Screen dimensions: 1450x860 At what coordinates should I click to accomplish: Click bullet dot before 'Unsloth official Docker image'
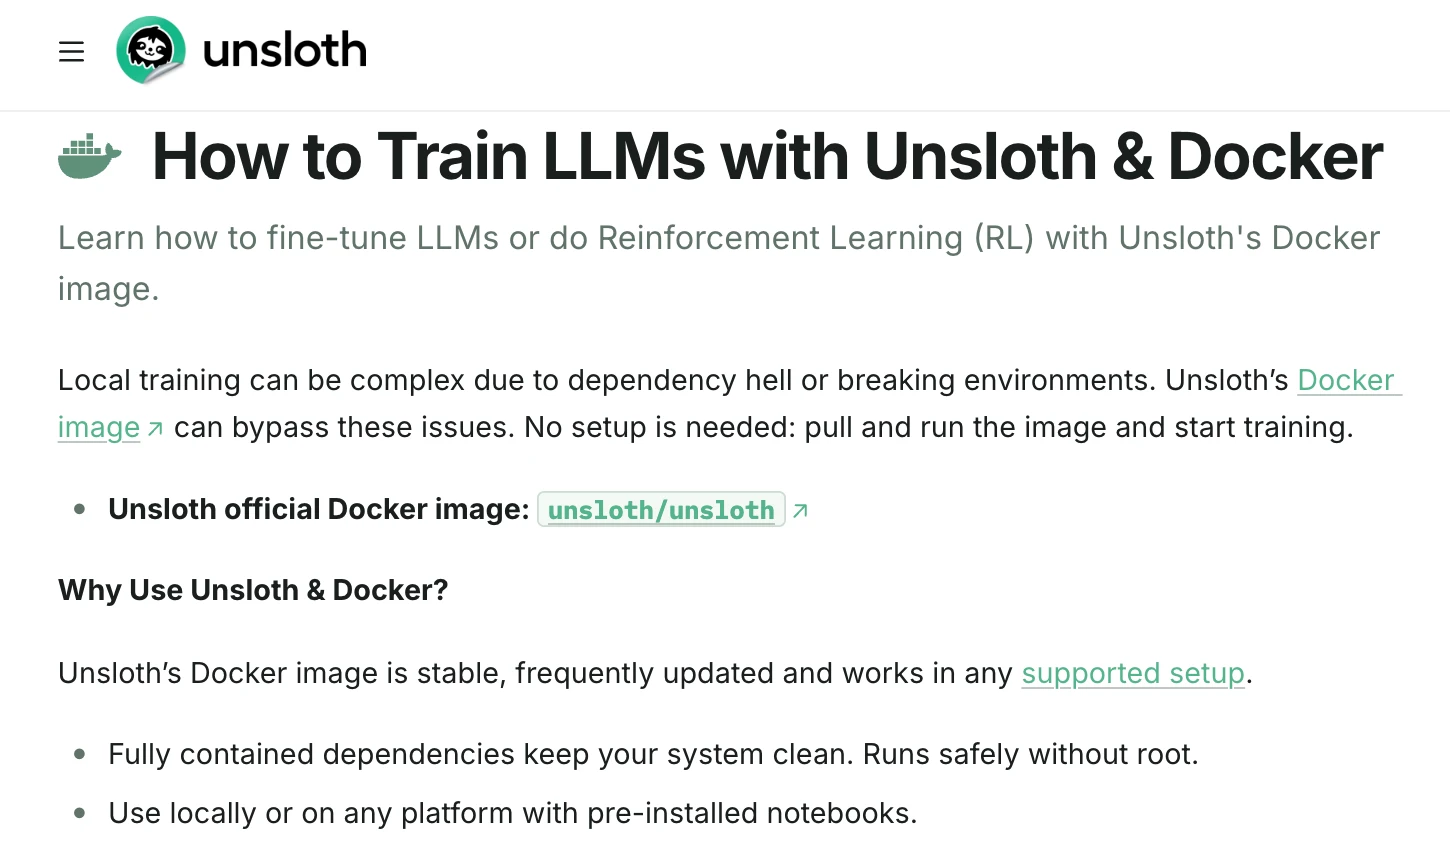[x=80, y=509]
